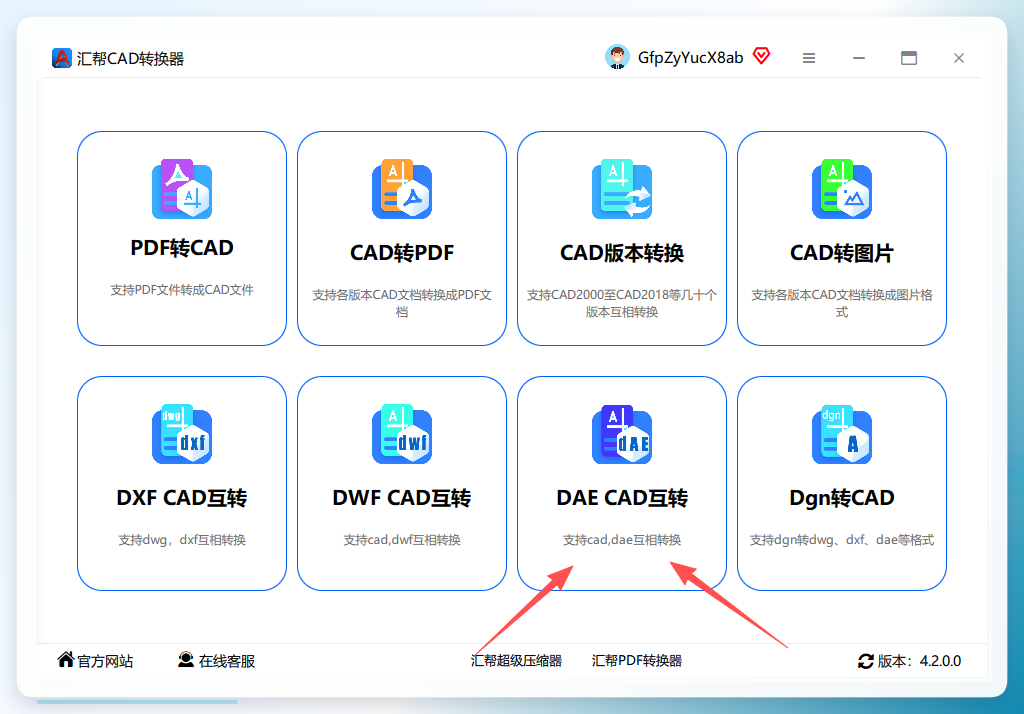This screenshot has width=1024, height=714.
Task: Minimize the converter window
Action: (x=859, y=58)
